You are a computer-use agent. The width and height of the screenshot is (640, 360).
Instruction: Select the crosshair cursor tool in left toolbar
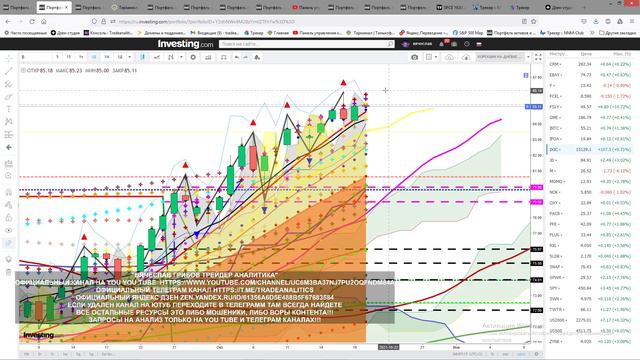[9, 58]
